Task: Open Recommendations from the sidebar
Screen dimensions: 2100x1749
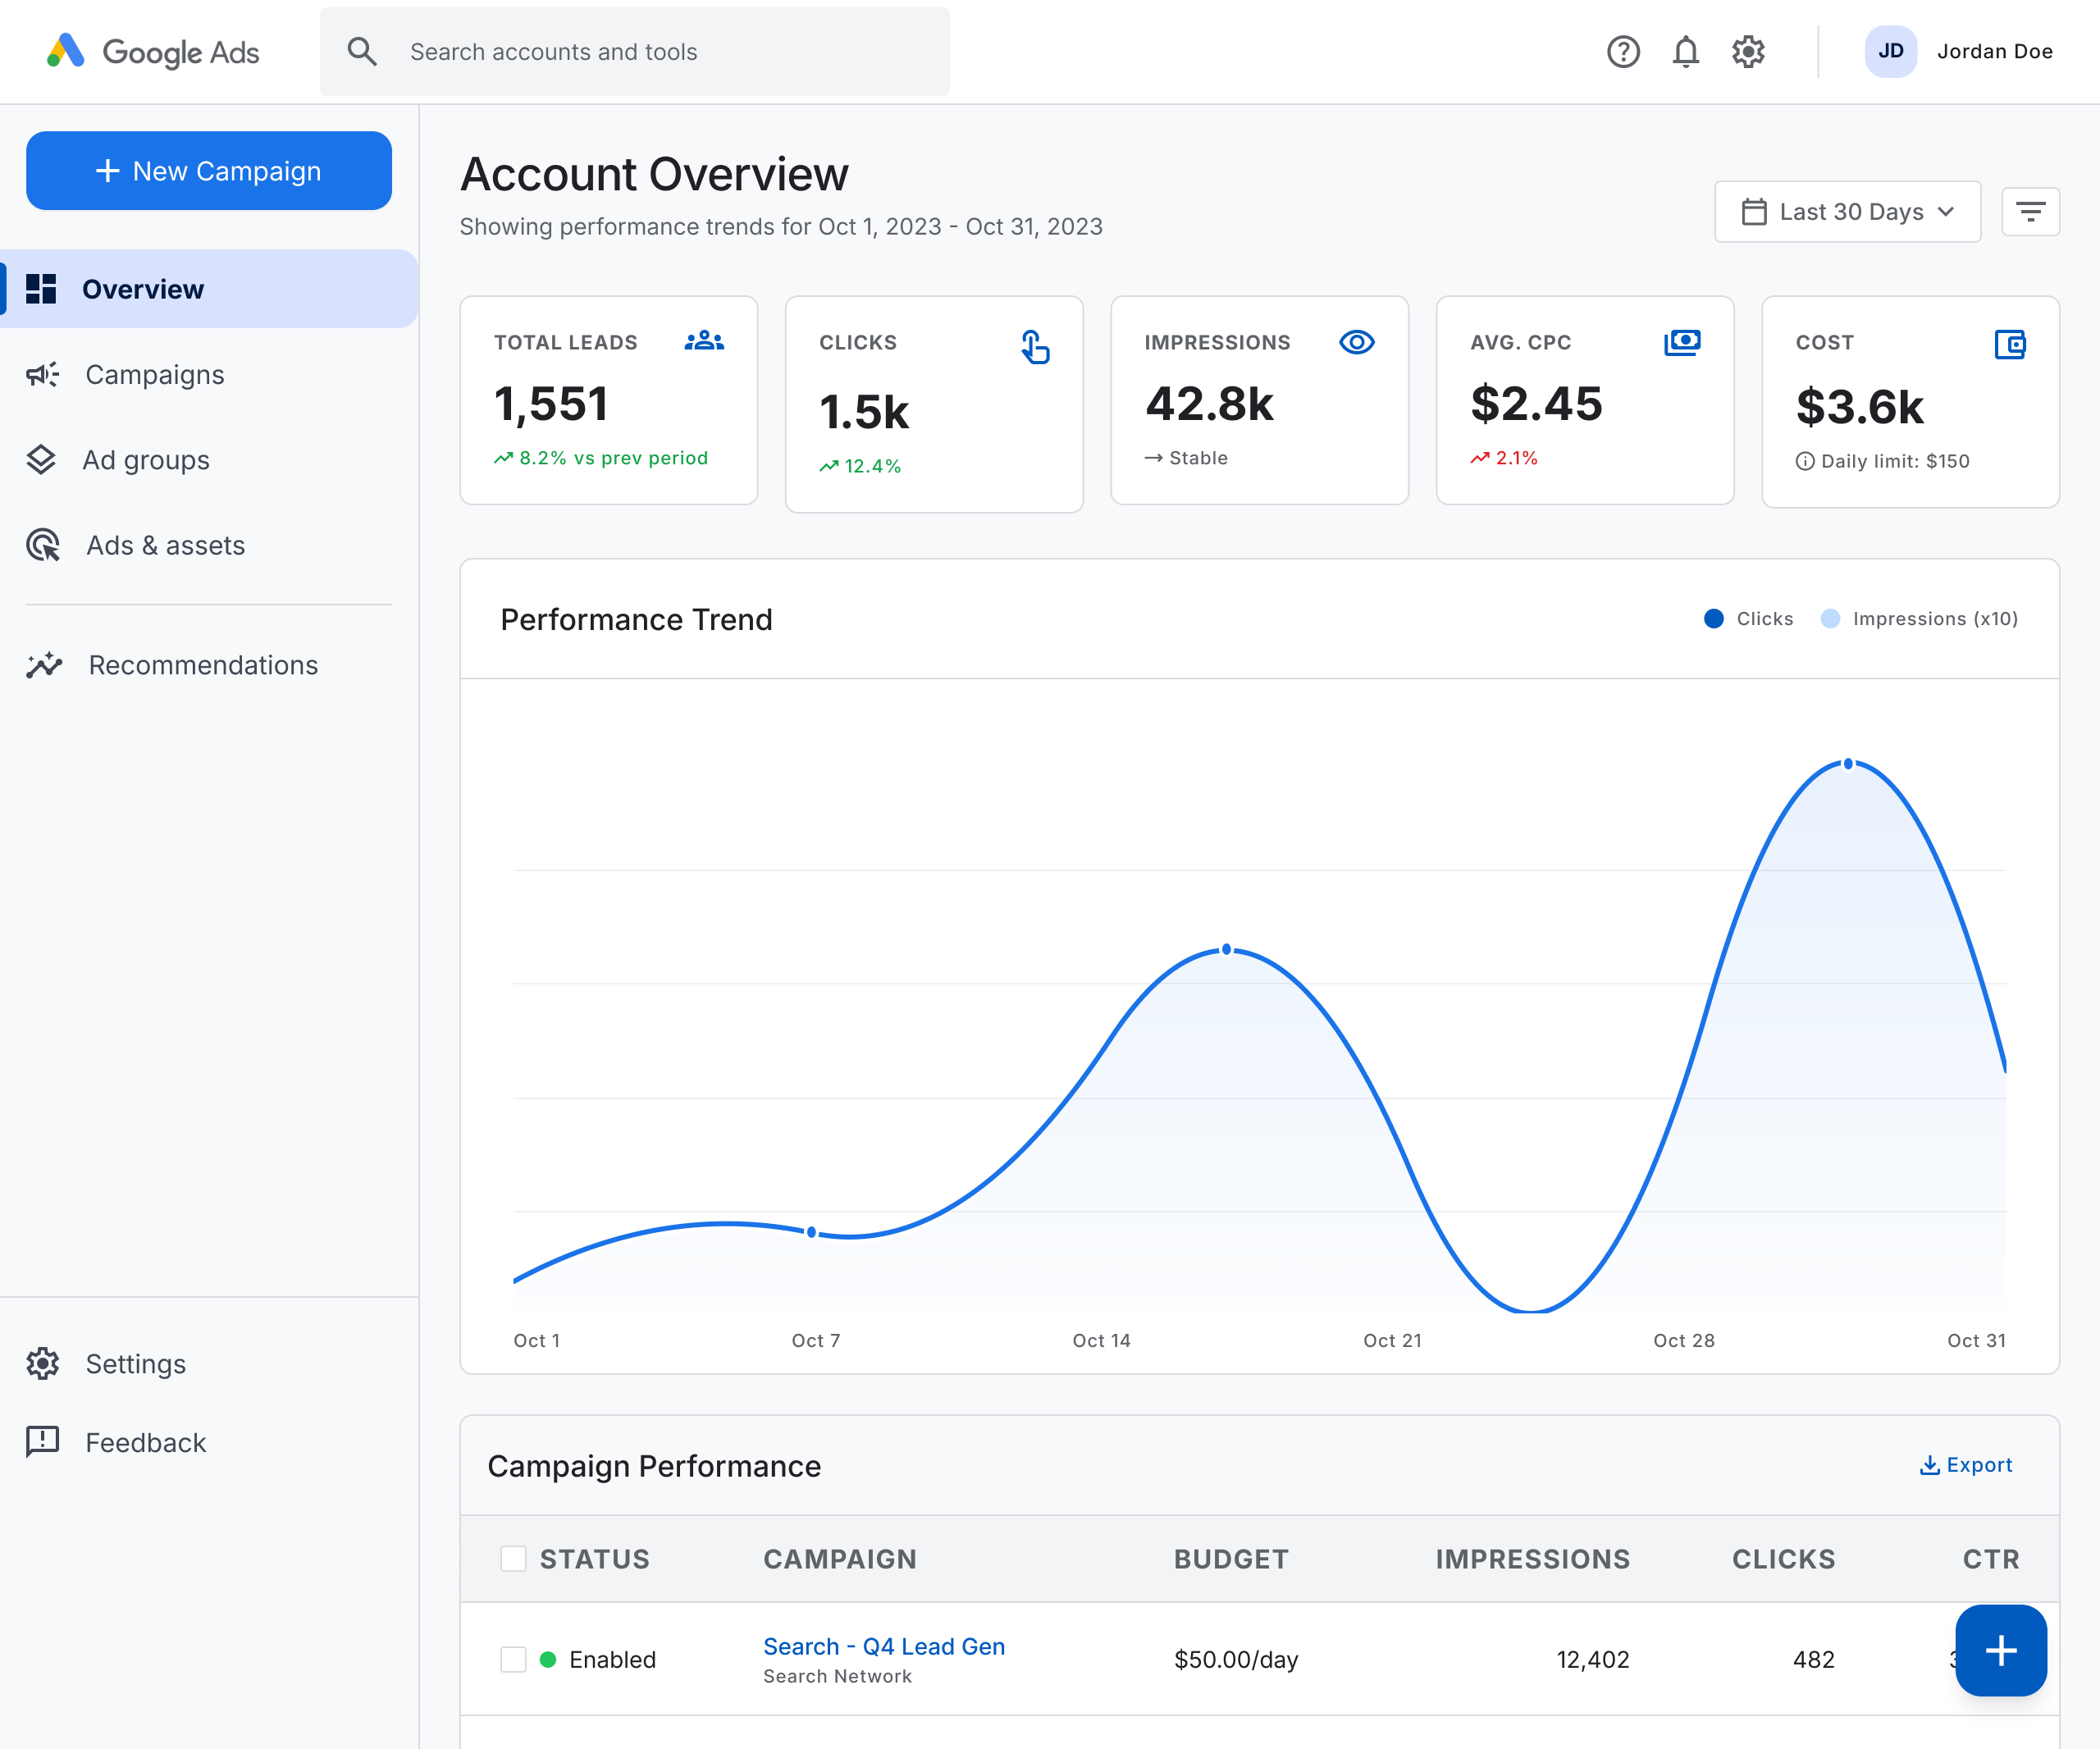Action: [x=209, y=665]
